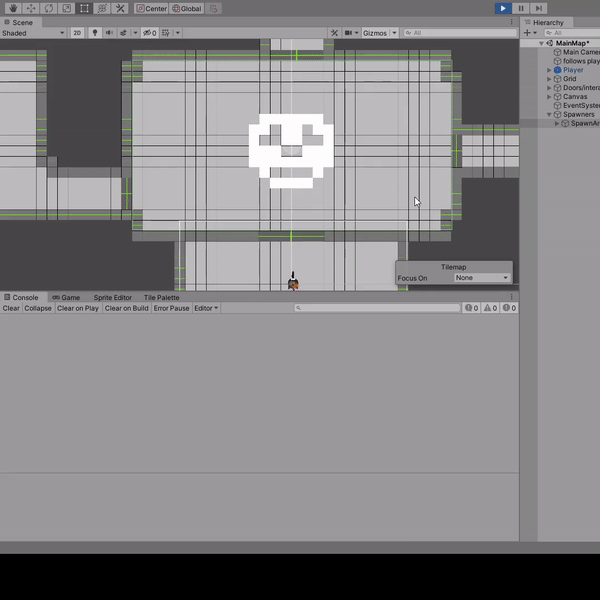This screenshot has height=600, width=600.
Task: Open the Shaded draw mode dropdown
Action: [33, 33]
